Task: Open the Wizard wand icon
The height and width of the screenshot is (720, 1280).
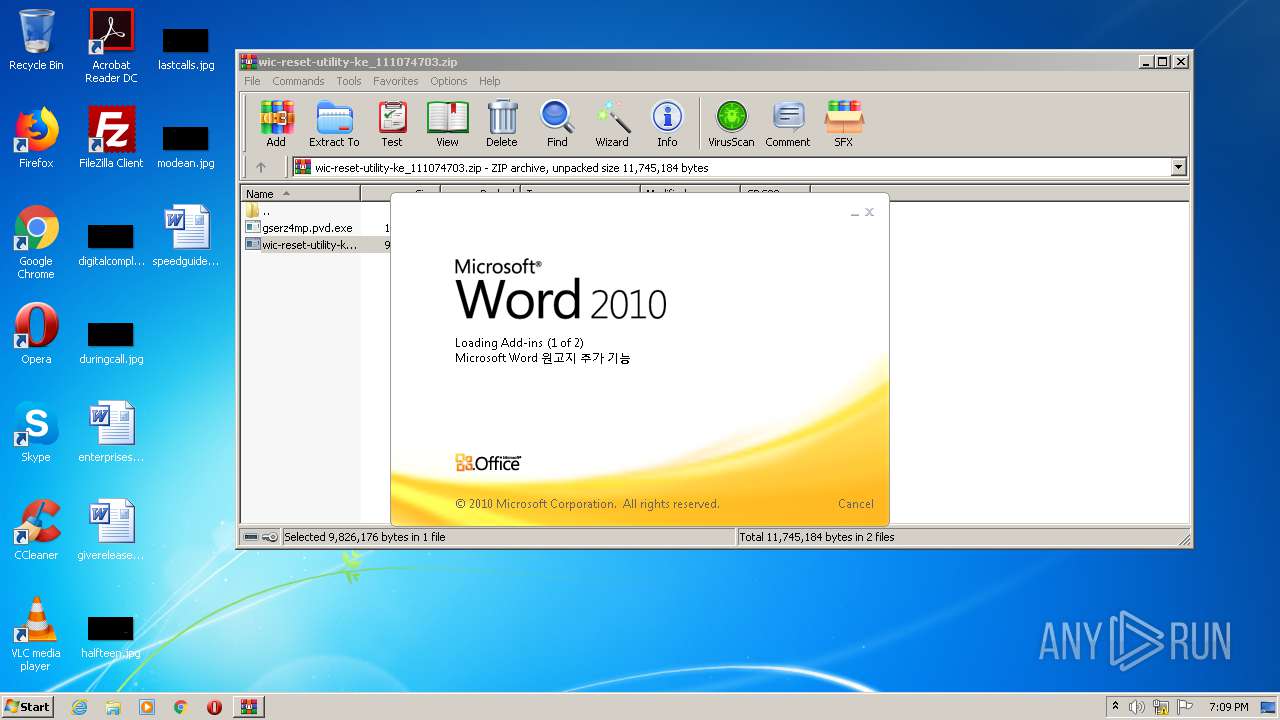Action: click(x=612, y=124)
